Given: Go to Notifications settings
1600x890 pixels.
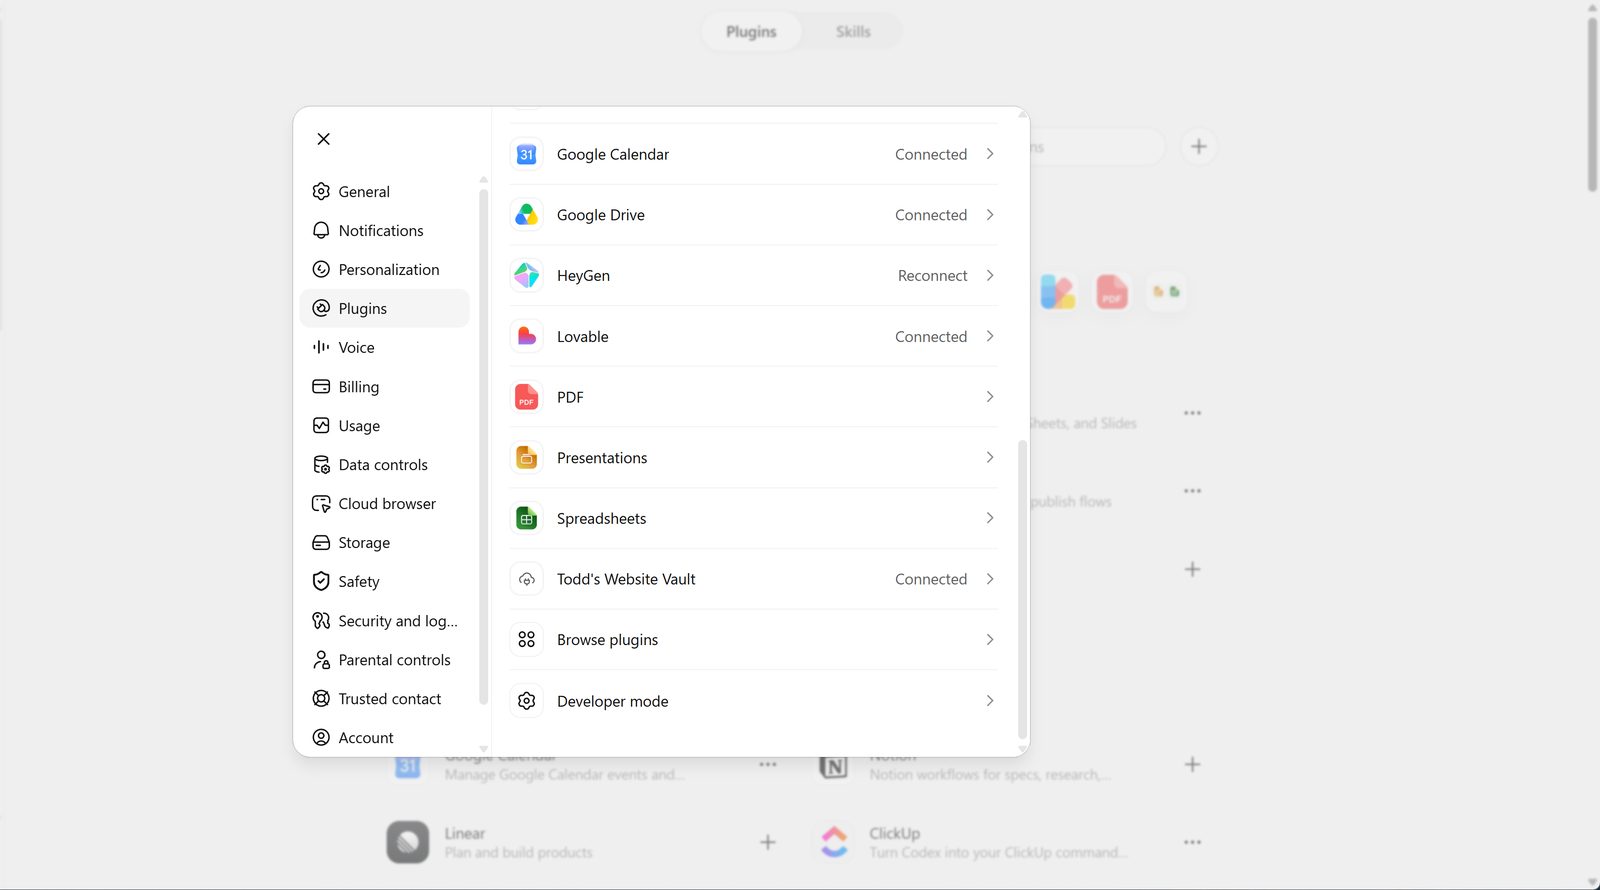Looking at the screenshot, I should [385, 230].
